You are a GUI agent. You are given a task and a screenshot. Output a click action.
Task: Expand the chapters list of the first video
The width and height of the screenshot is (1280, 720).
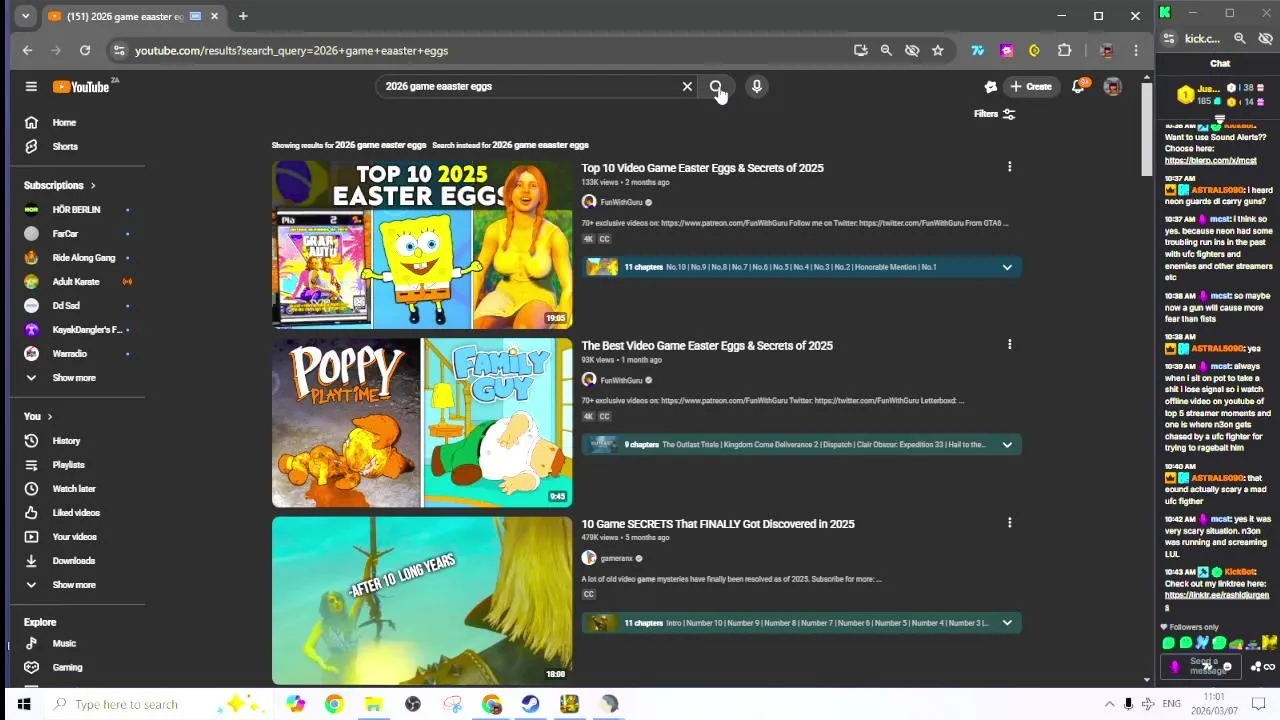[1007, 267]
